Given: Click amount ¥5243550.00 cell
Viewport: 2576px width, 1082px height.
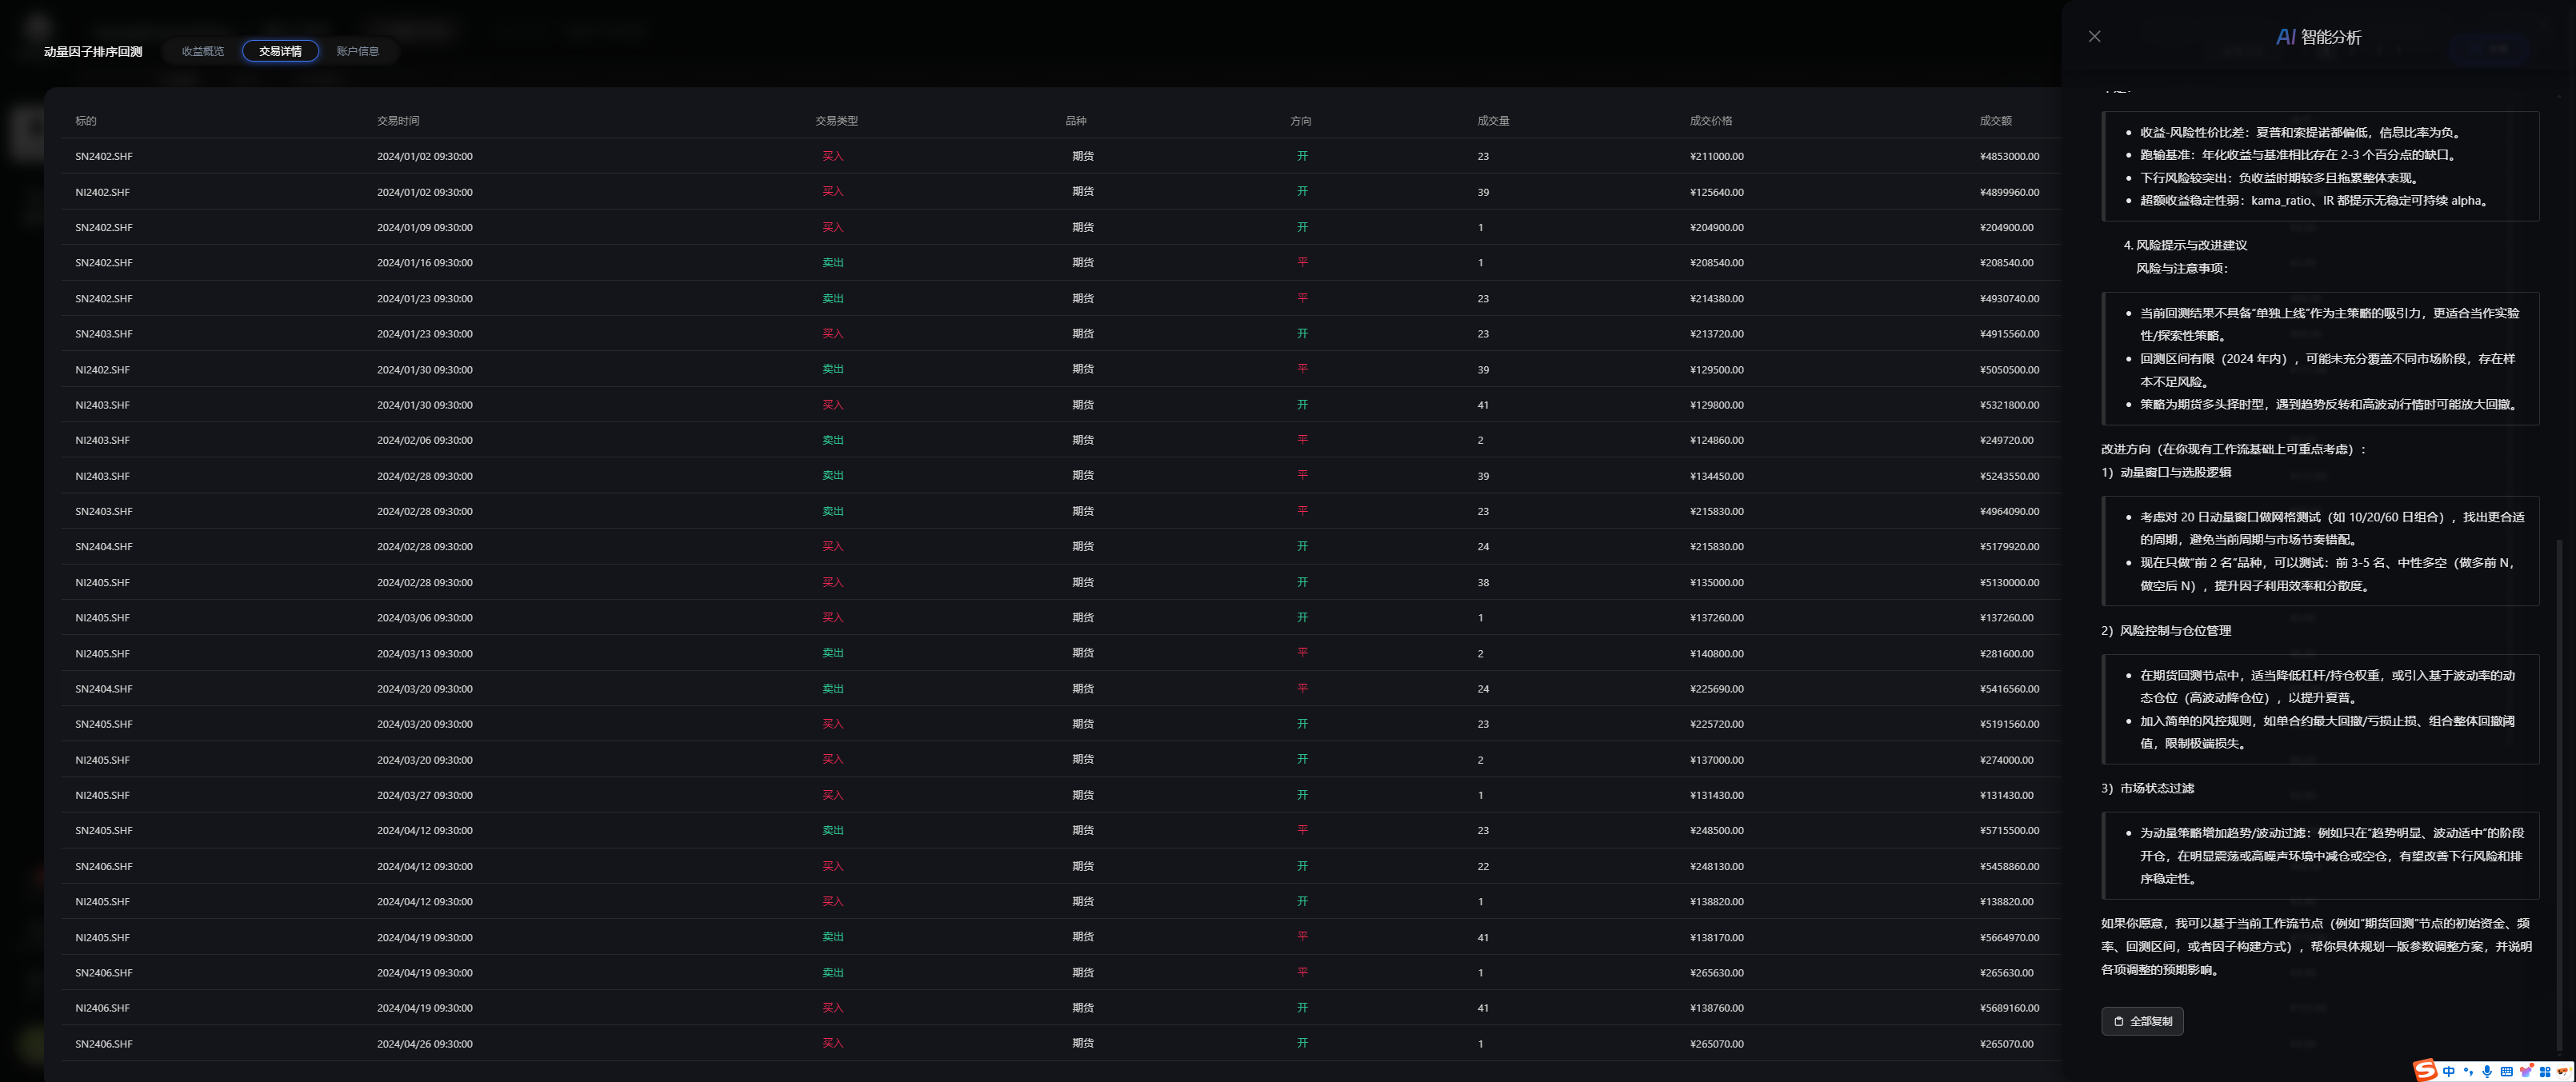Looking at the screenshot, I should pos(2009,476).
